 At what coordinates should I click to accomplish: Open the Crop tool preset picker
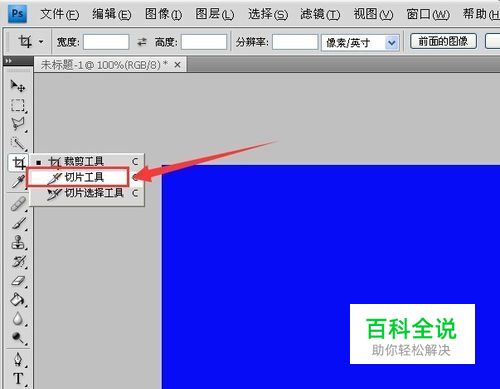41,42
